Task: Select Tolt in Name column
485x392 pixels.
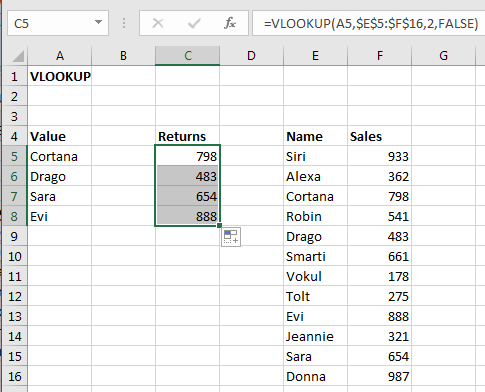Action: coord(315,296)
